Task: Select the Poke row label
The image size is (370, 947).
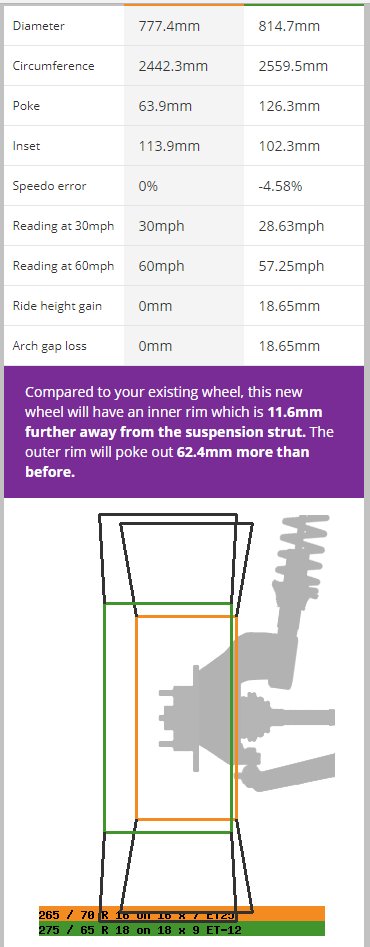Action: click(x=26, y=106)
